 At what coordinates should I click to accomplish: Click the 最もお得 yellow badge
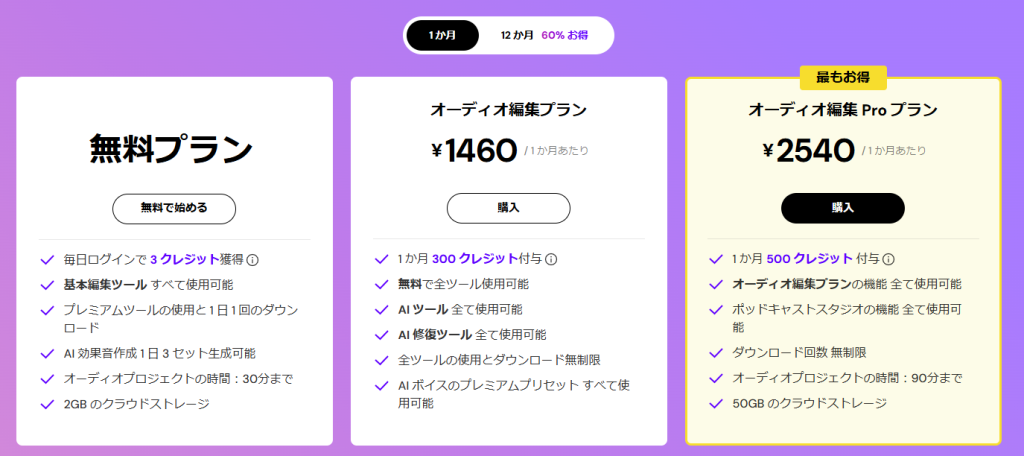tap(843, 77)
